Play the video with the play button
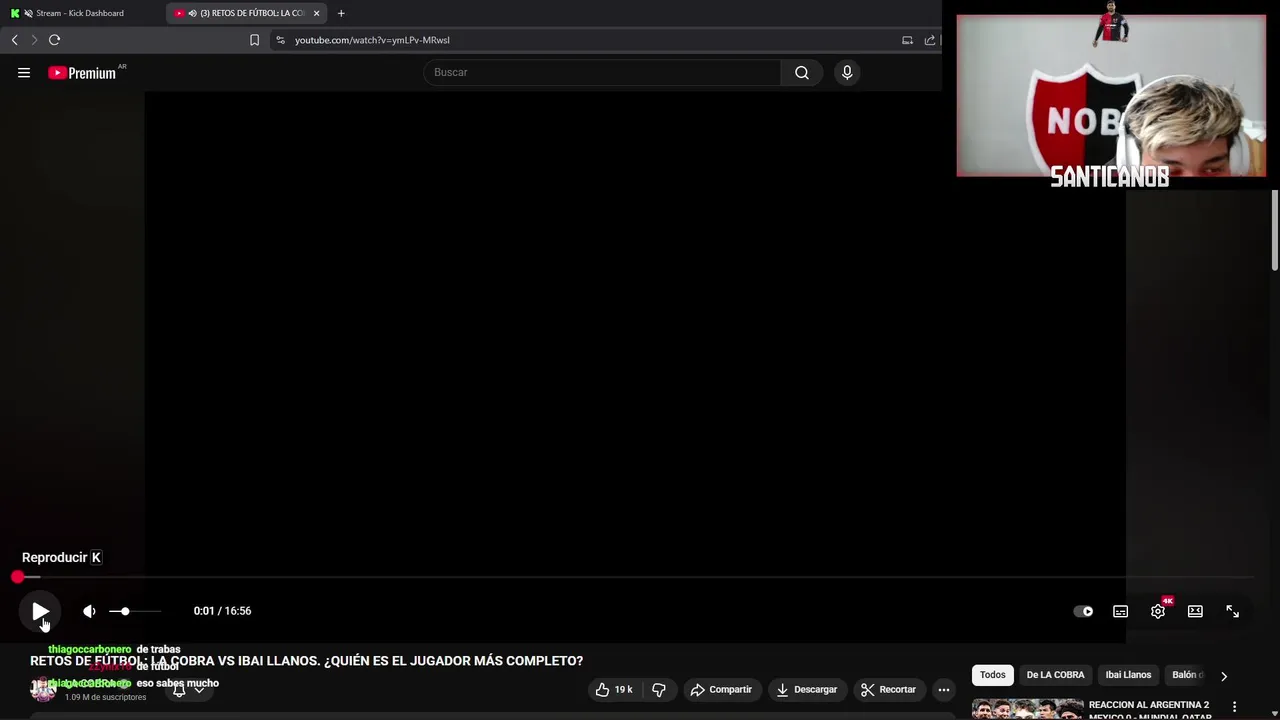 point(40,611)
